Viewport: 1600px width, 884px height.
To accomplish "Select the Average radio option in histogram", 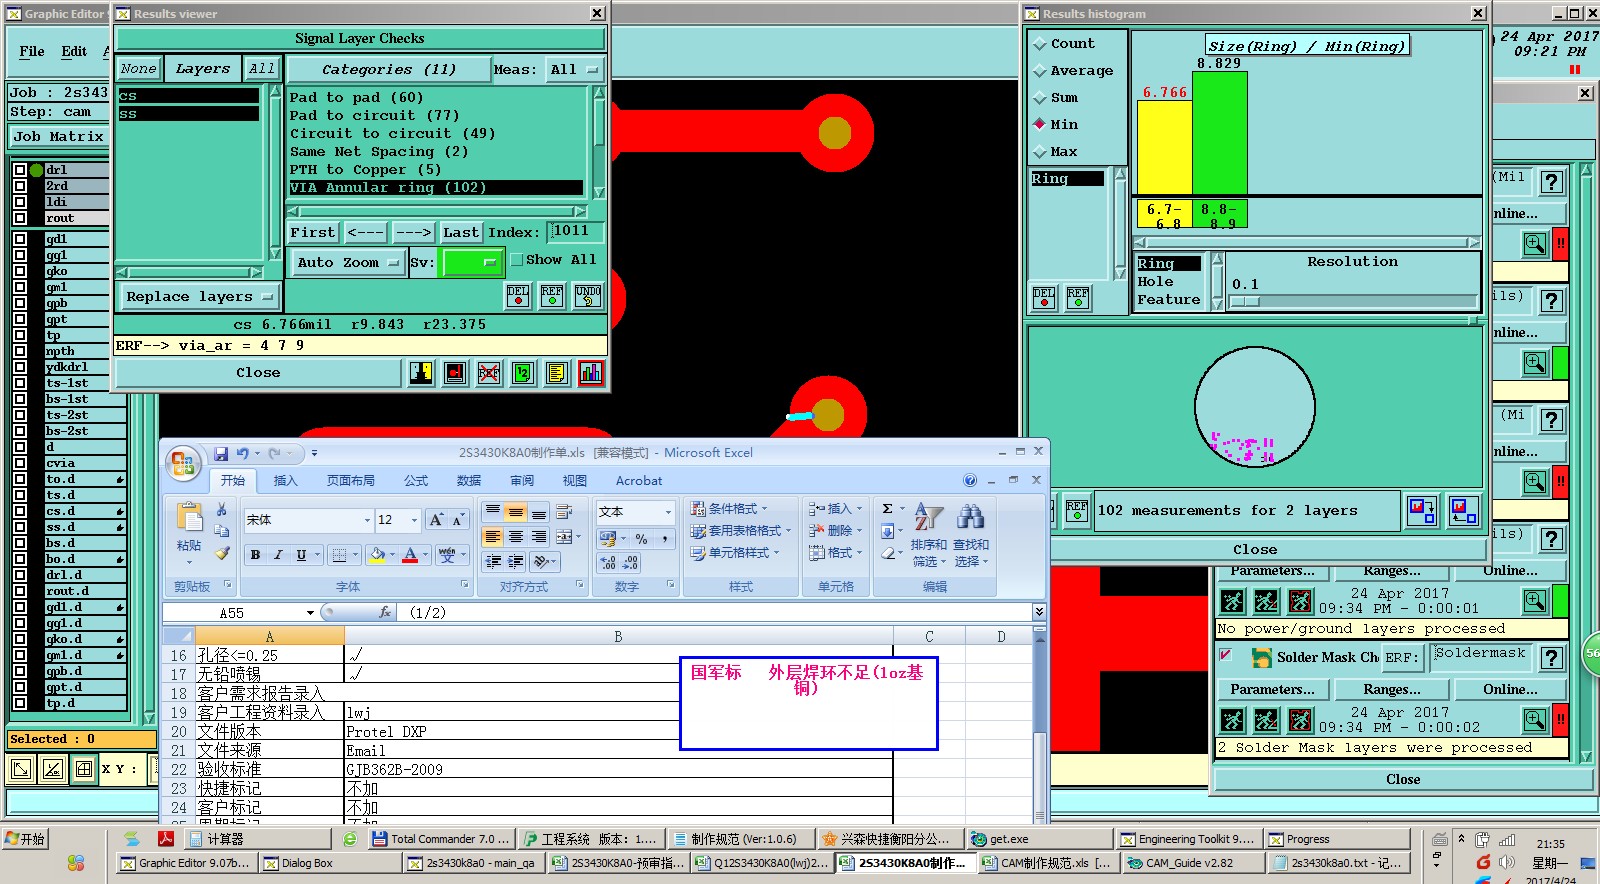I will click(x=1040, y=71).
